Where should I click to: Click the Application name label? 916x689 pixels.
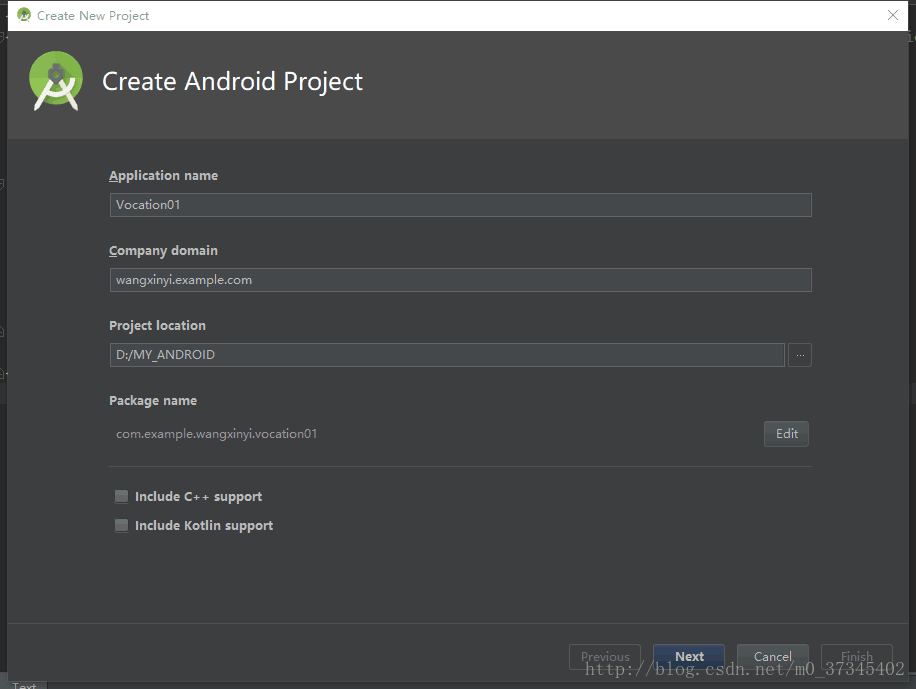click(x=164, y=176)
